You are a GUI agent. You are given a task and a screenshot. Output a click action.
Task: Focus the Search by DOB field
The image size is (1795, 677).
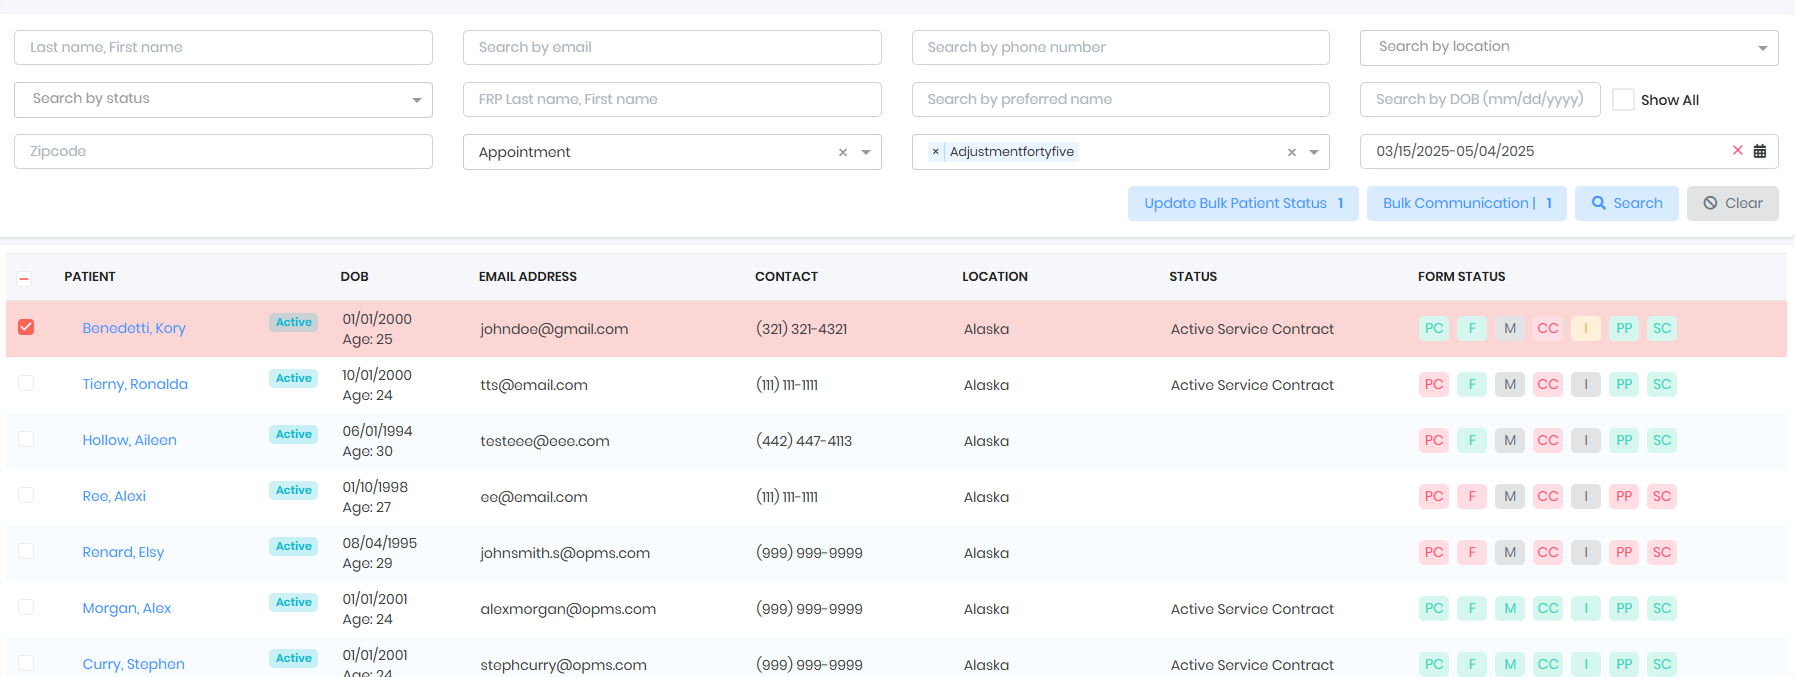1480,99
